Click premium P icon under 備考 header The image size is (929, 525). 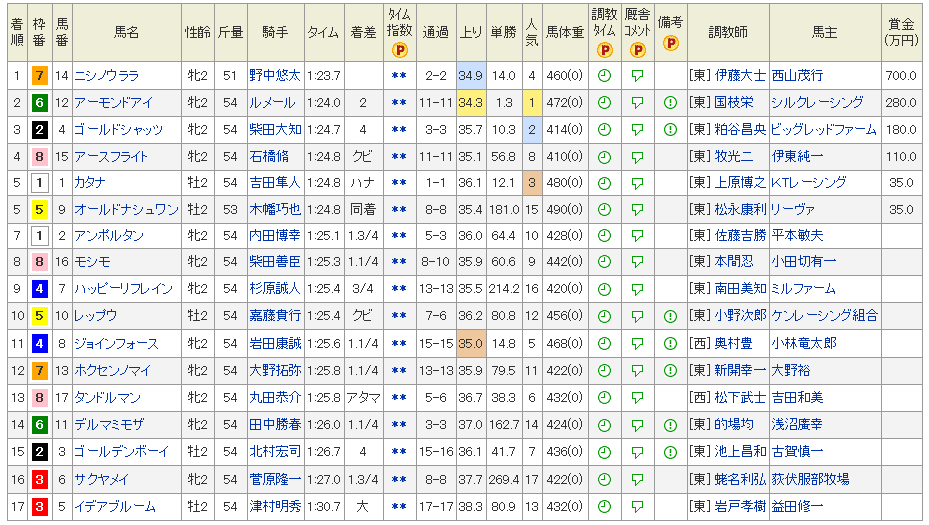coord(670,43)
